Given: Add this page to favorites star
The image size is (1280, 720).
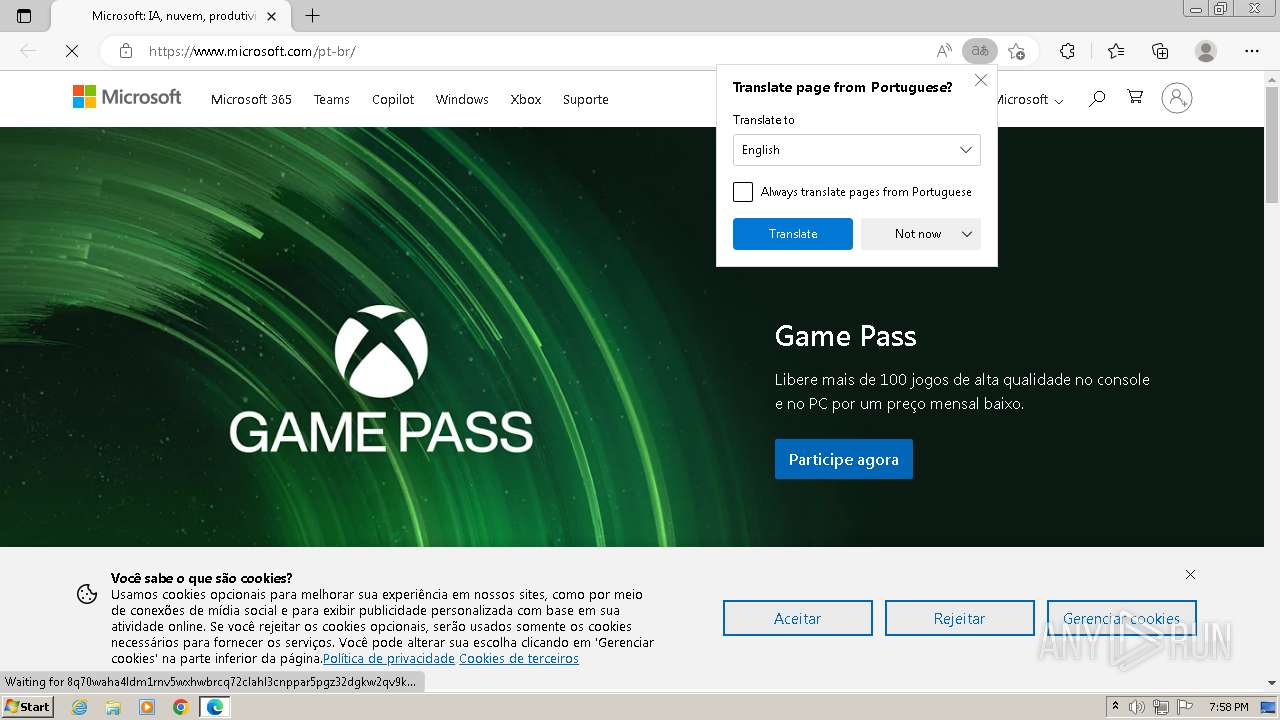Looking at the screenshot, I should (1017, 51).
